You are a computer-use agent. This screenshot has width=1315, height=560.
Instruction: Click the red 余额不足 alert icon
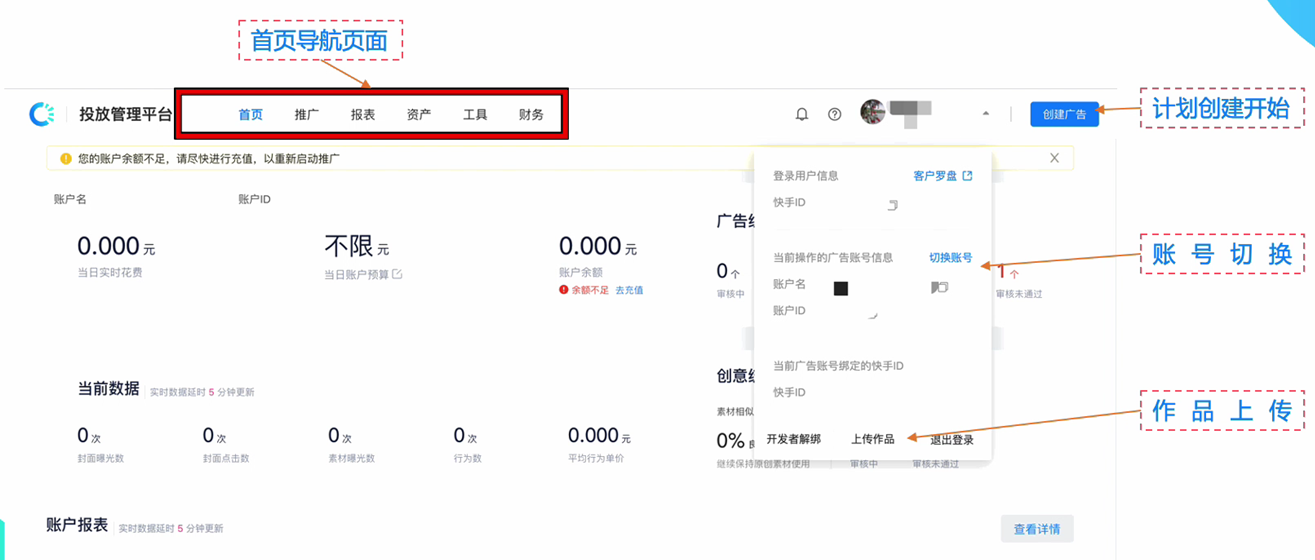pos(564,290)
